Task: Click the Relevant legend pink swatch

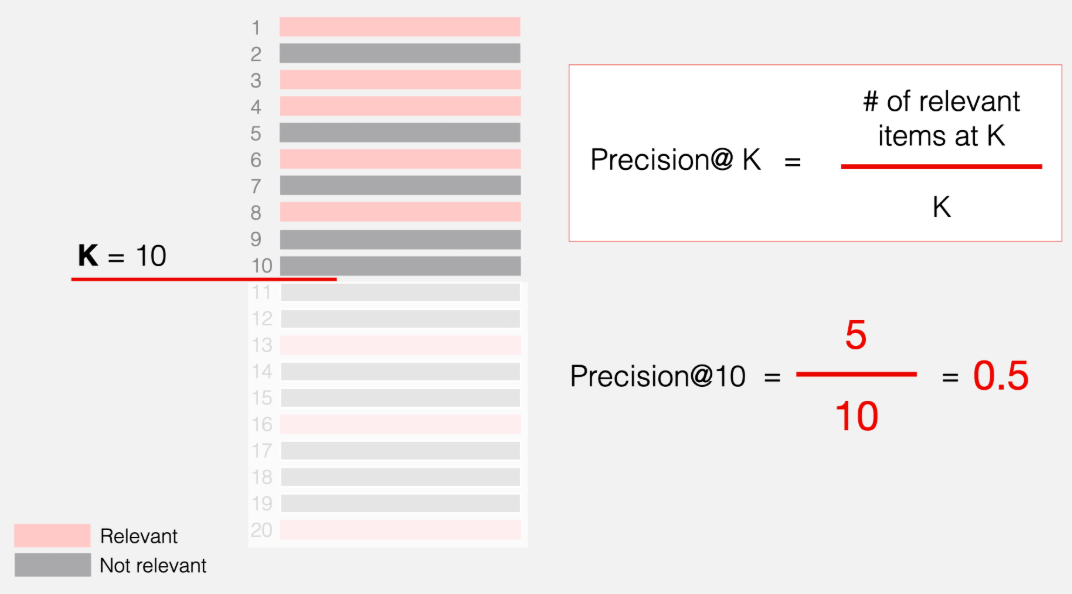Action: (x=52, y=536)
